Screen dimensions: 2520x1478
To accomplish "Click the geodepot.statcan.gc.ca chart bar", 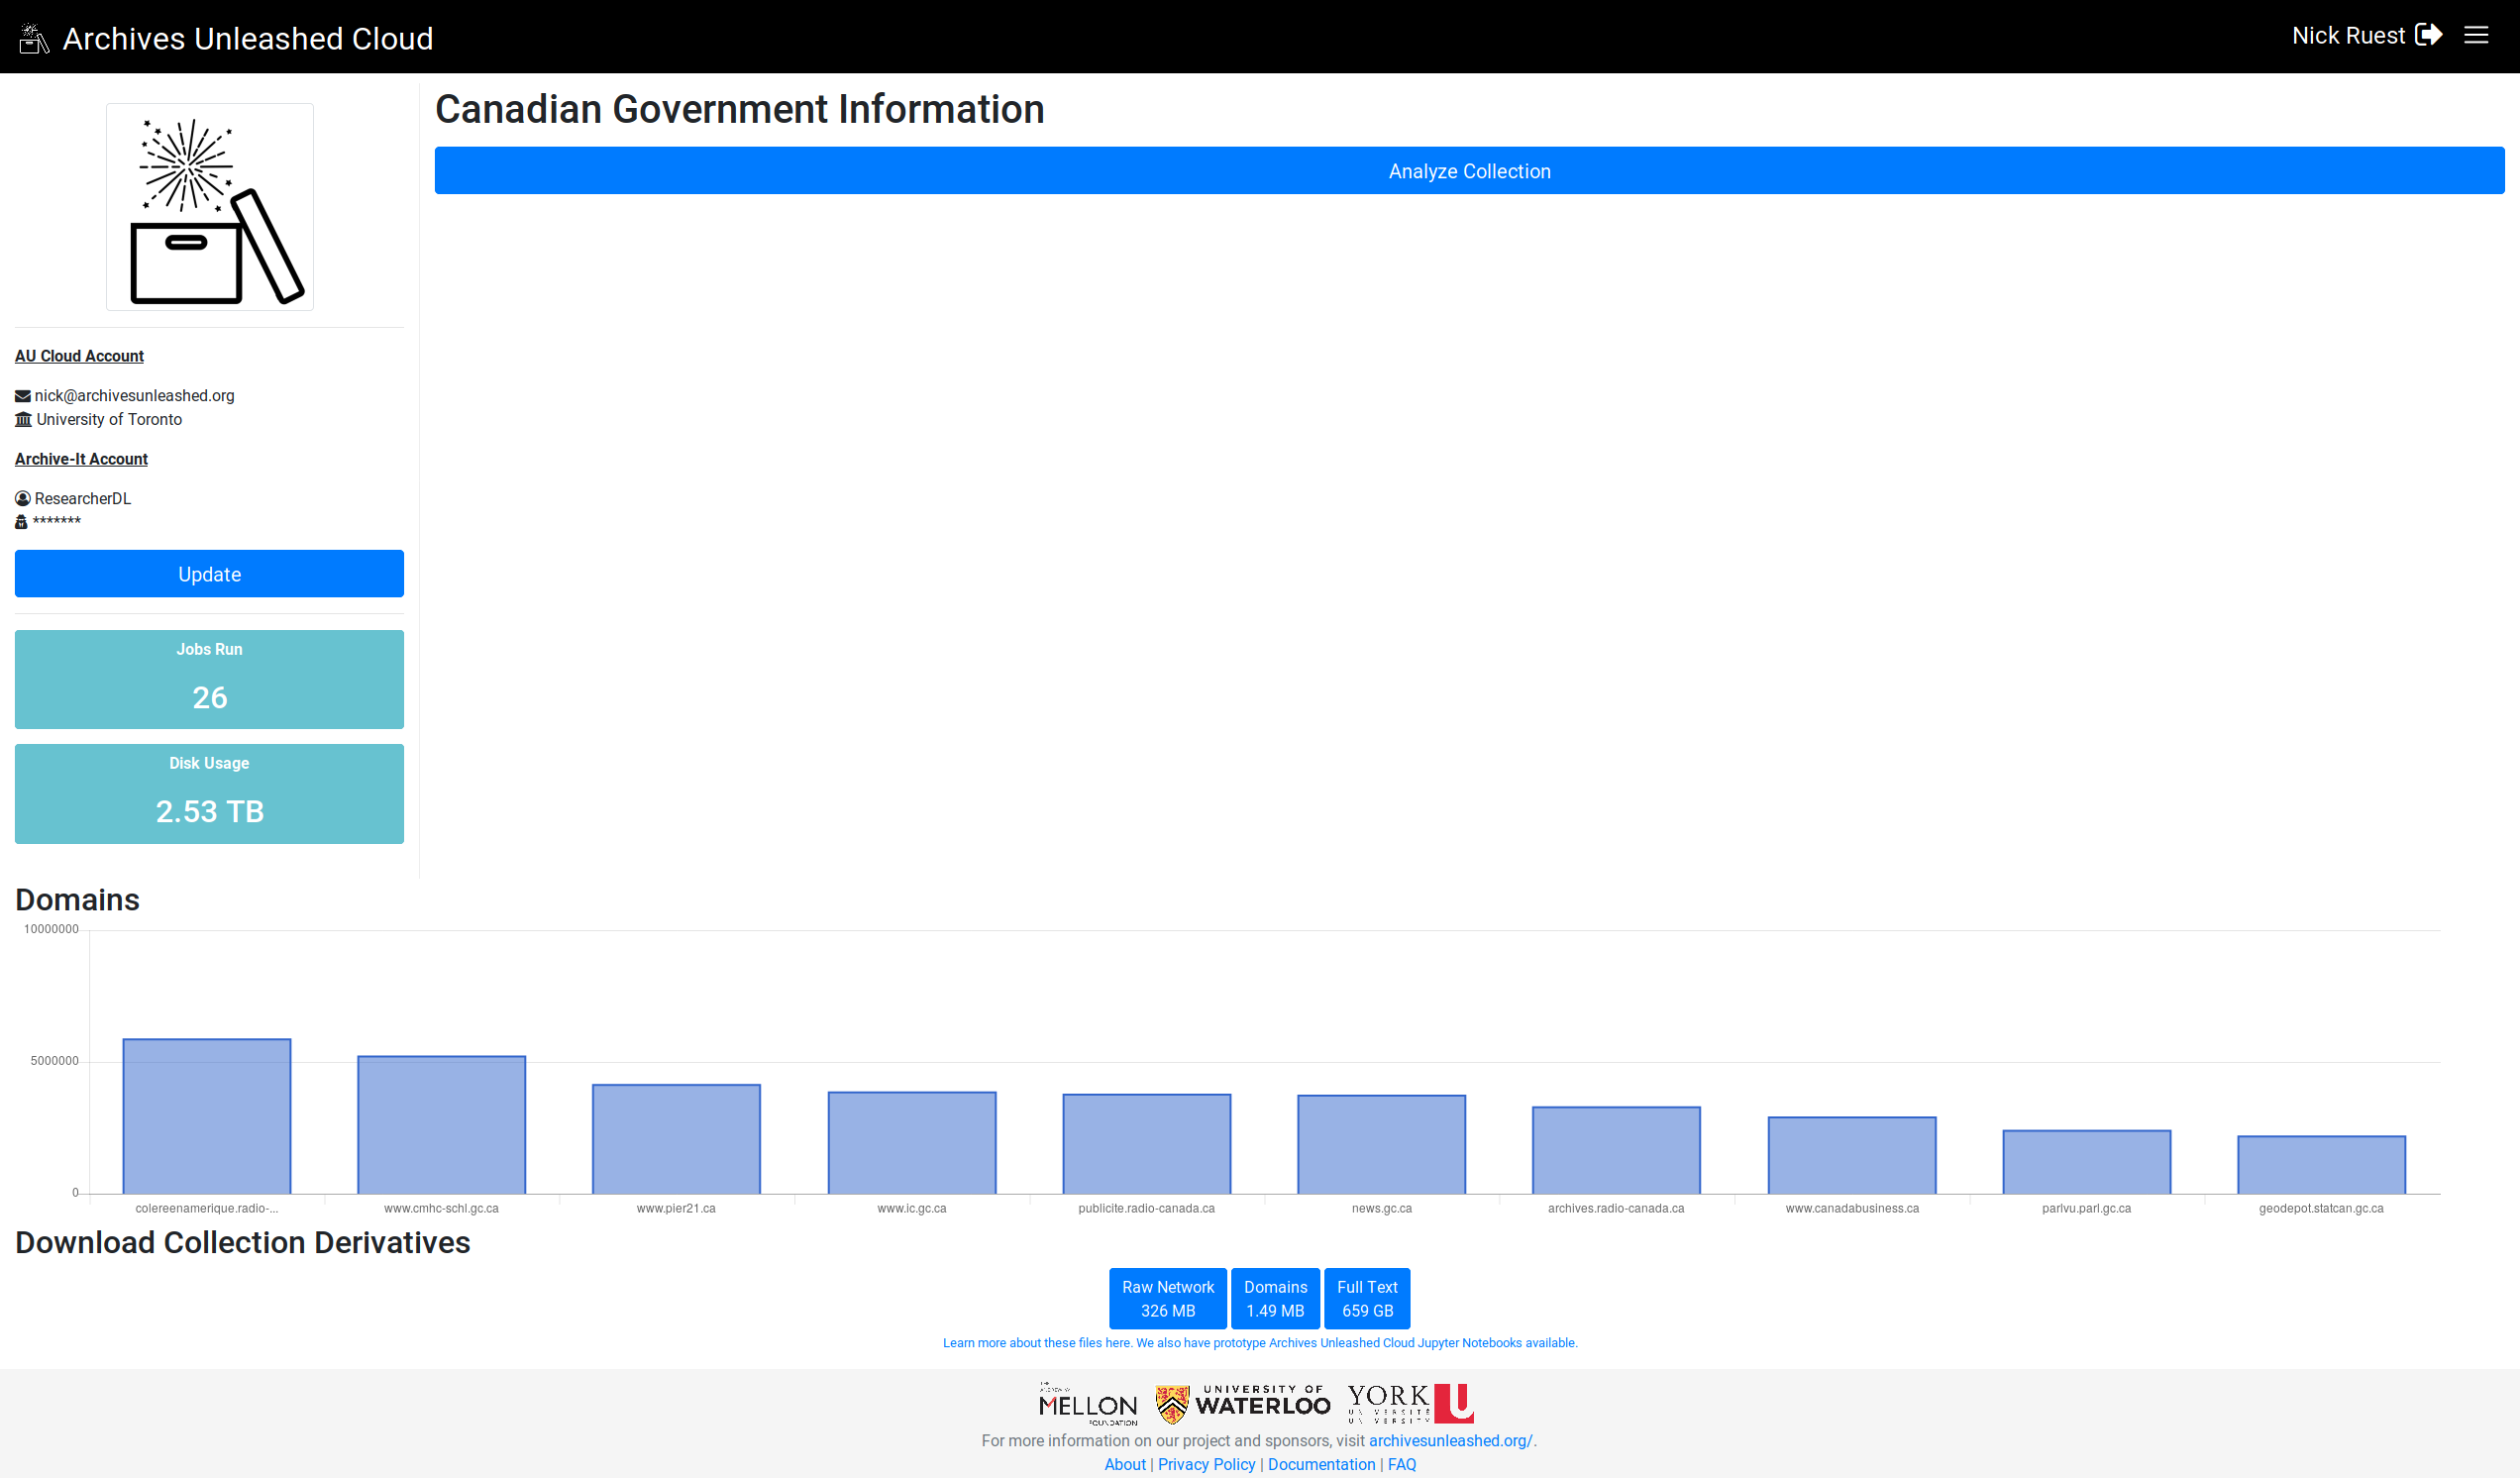I will [x=2322, y=1166].
